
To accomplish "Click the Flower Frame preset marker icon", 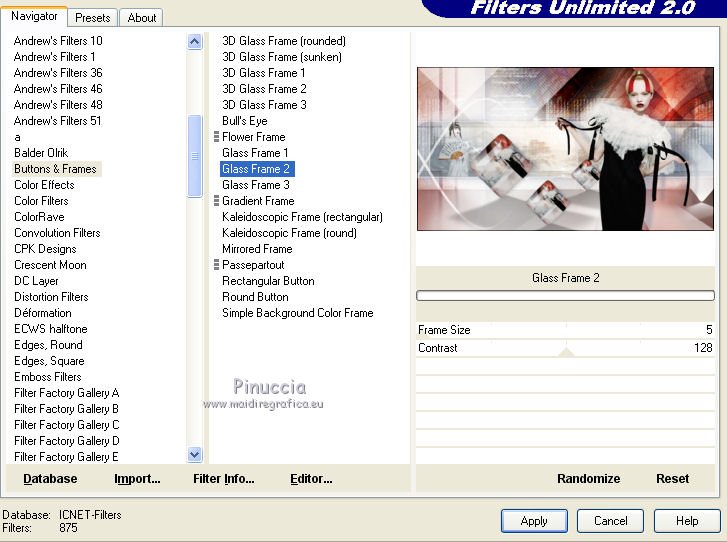I will 216,137.
